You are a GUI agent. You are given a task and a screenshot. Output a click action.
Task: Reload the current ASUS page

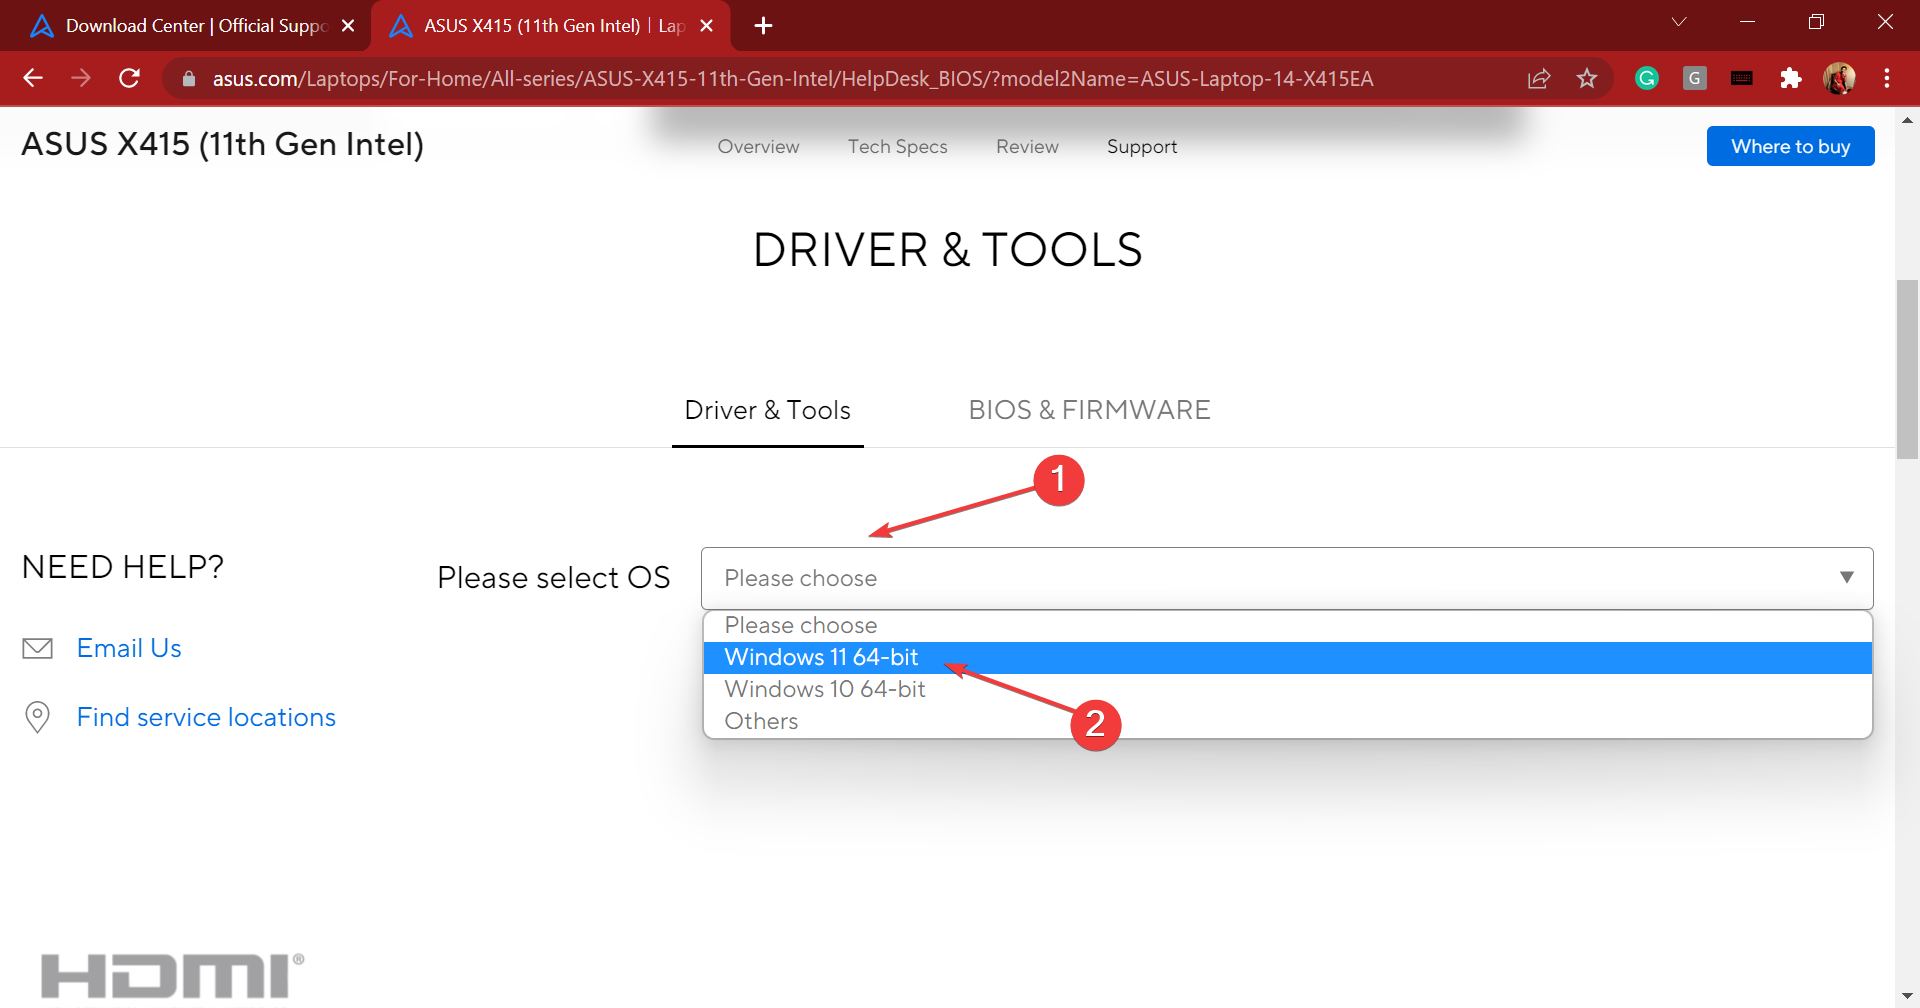coord(129,78)
